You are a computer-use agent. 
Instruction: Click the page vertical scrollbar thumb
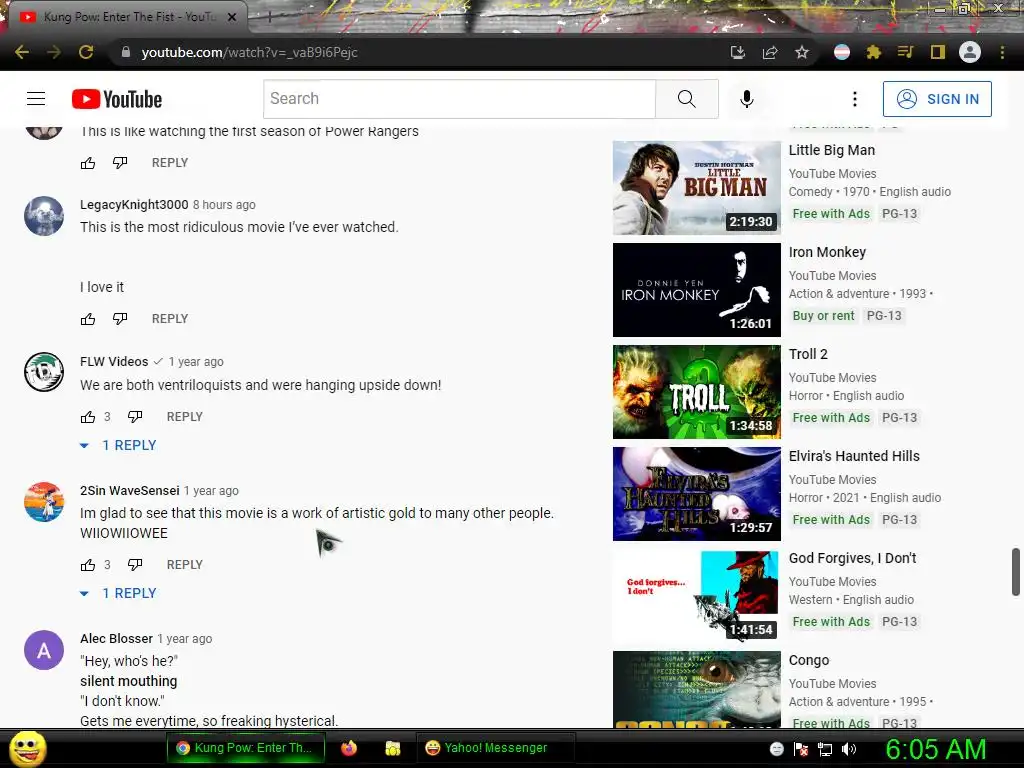(1016, 572)
